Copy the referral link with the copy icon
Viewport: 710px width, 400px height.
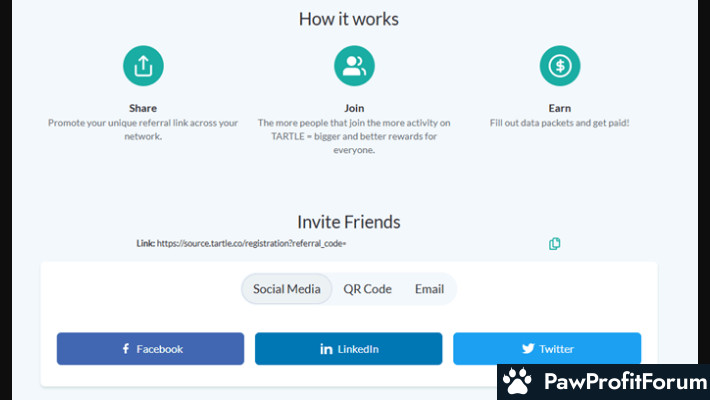[x=555, y=243]
